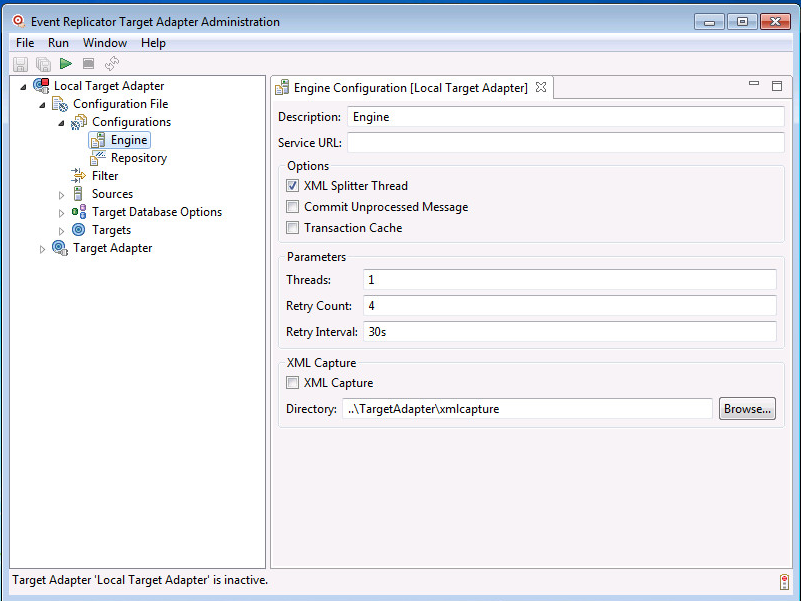Click the Refresh toolbar icon

point(112,64)
